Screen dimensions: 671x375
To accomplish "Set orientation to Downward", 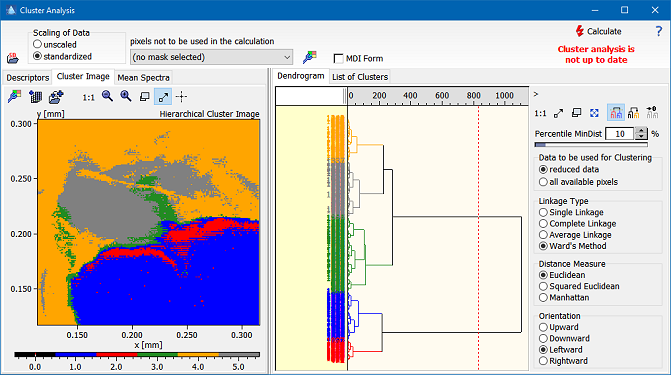I will (x=564, y=338).
